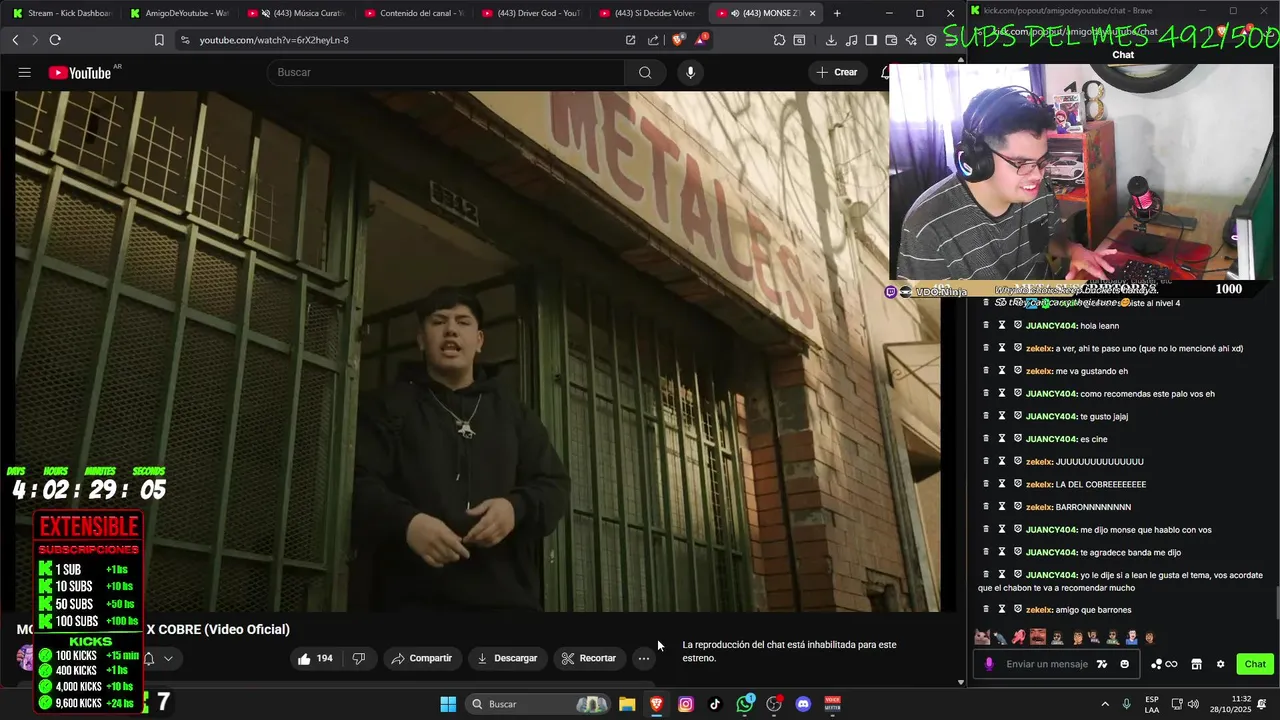Viewport: 1280px width, 720px height.
Task: Bookmark this page icon
Action: tap(159, 40)
